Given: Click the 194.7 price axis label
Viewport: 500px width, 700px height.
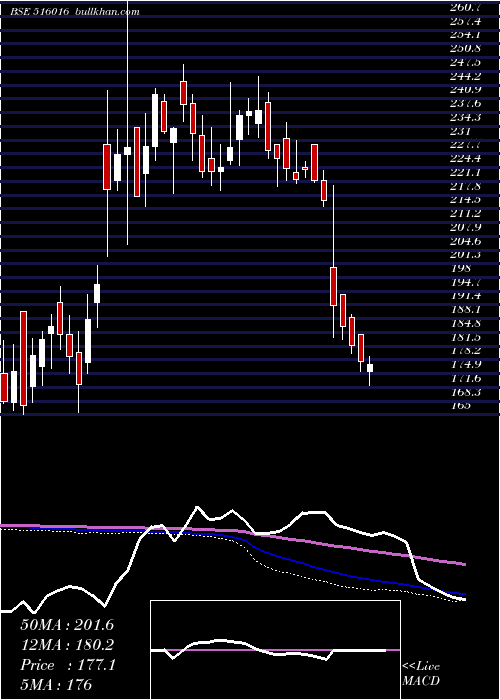Looking at the screenshot, I should coord(467,282).
